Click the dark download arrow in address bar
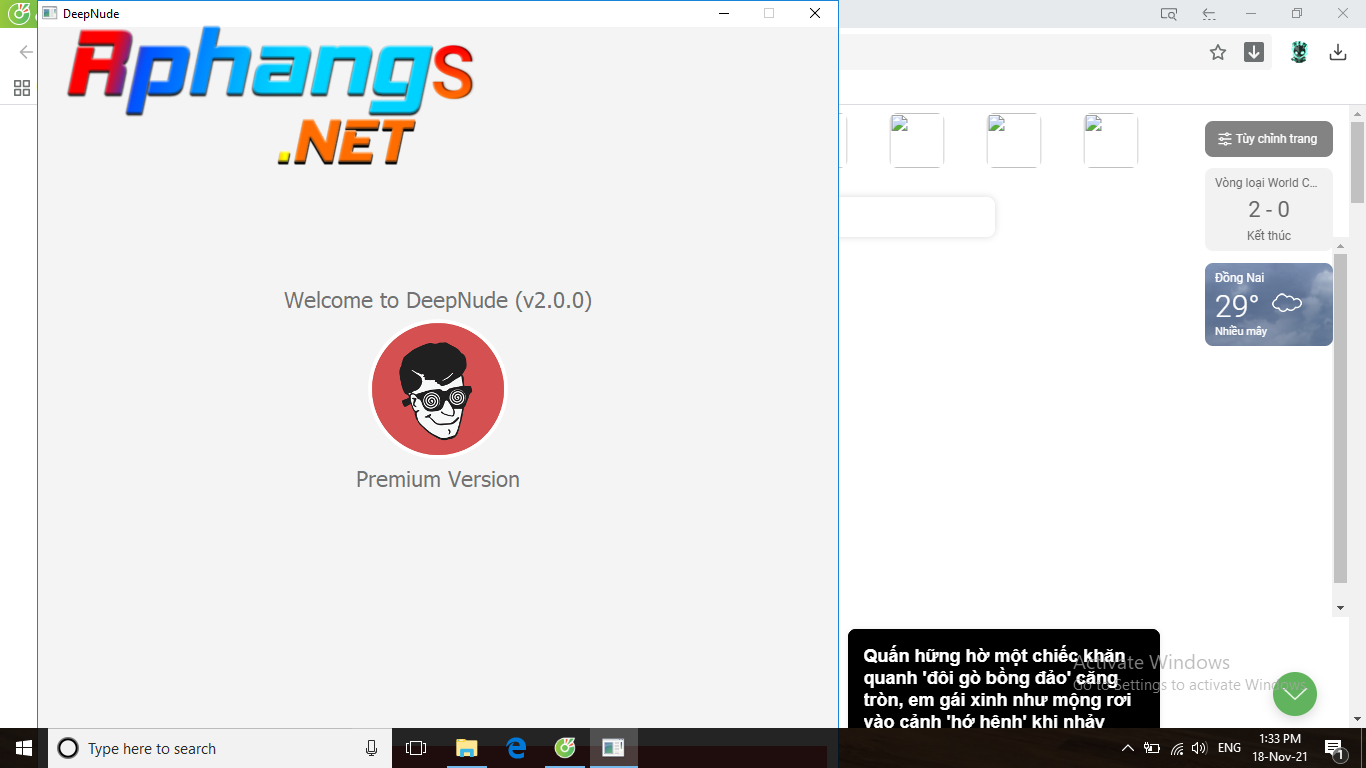The width and height of the screenshot is (1366, 768). (1254, 52)
